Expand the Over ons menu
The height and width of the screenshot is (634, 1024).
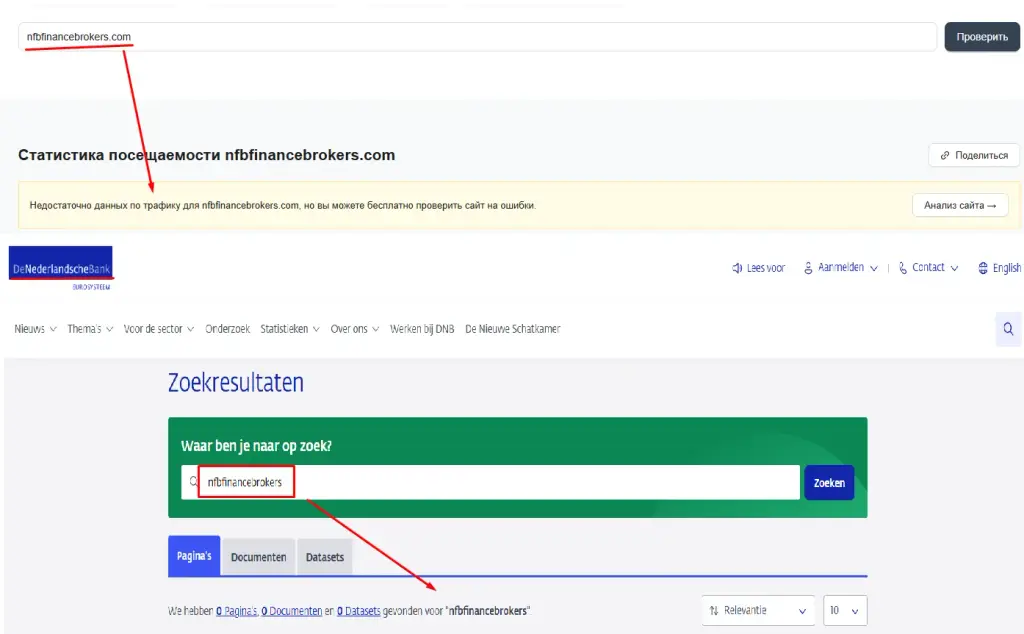click(x=355, y=329)
